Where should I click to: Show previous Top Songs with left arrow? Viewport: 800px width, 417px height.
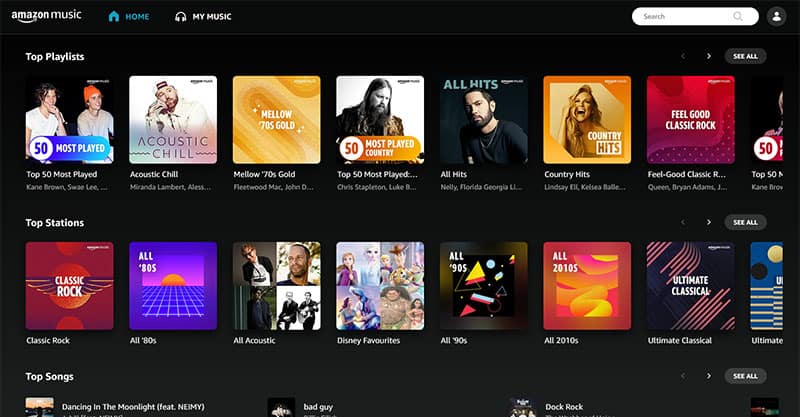683,376
